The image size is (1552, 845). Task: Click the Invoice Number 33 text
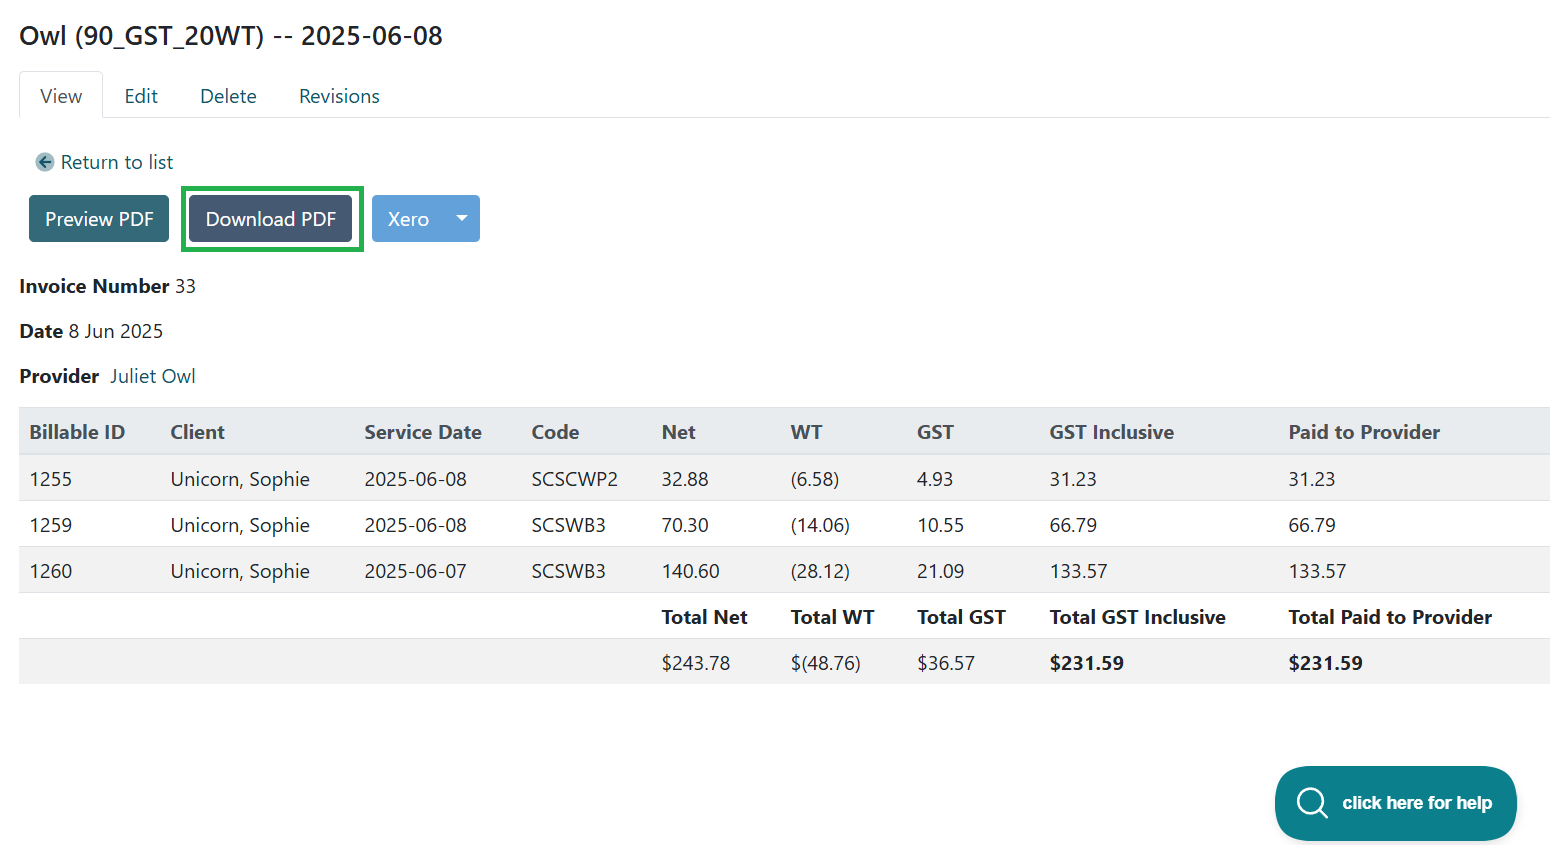[107, 286]
